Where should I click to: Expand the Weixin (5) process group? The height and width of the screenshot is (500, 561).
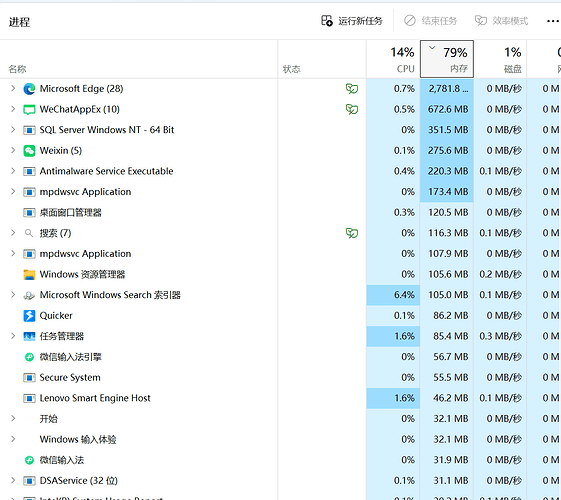(13, 150)
